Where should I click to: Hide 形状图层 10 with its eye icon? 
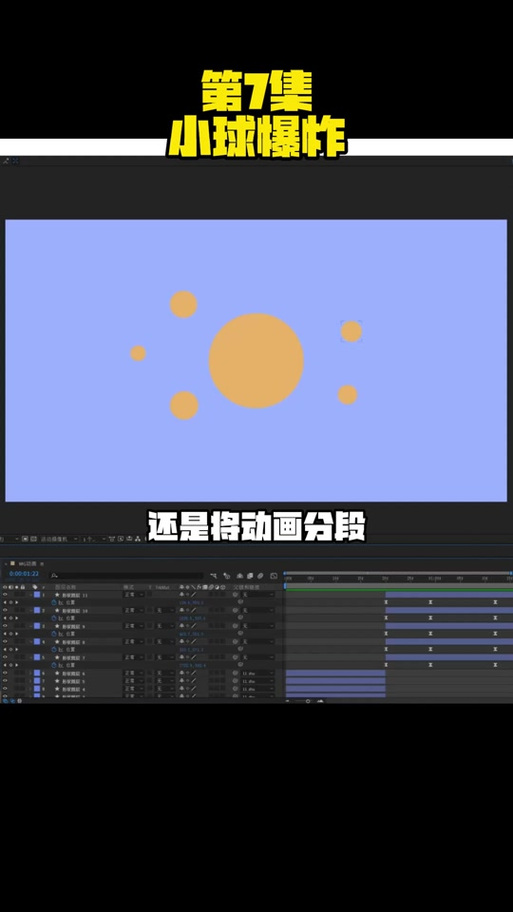(5, 610)
